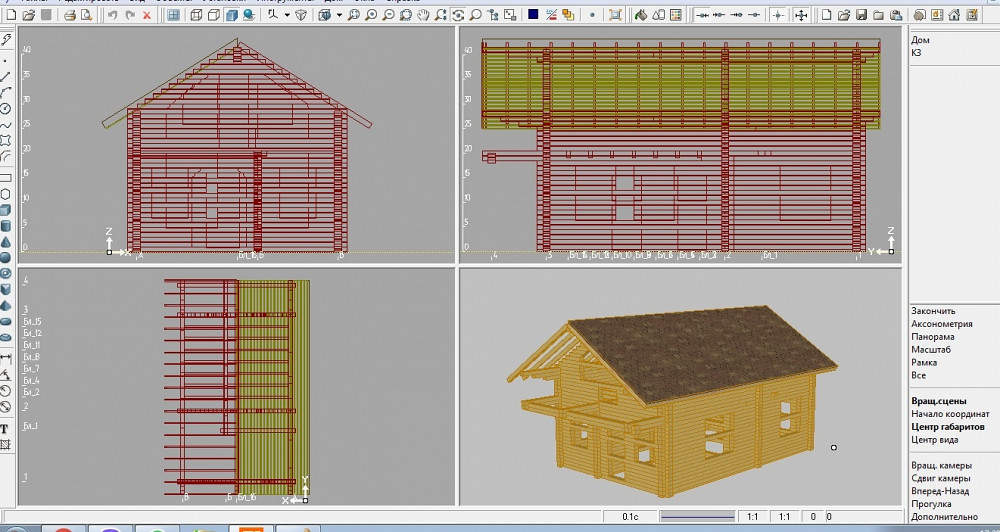The width and height of the screenshot is (1000, 532).
Task: Choose Панорама from the right panel list
Action: click(x=932, y=337)
